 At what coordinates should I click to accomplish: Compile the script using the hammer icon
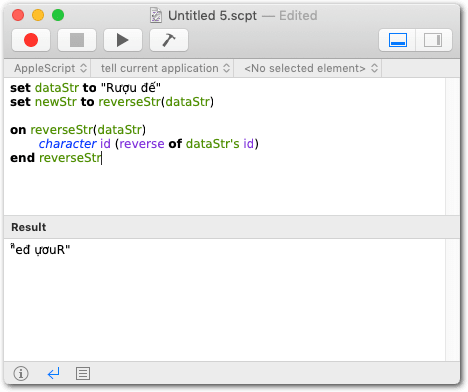[x=169, y=40]
